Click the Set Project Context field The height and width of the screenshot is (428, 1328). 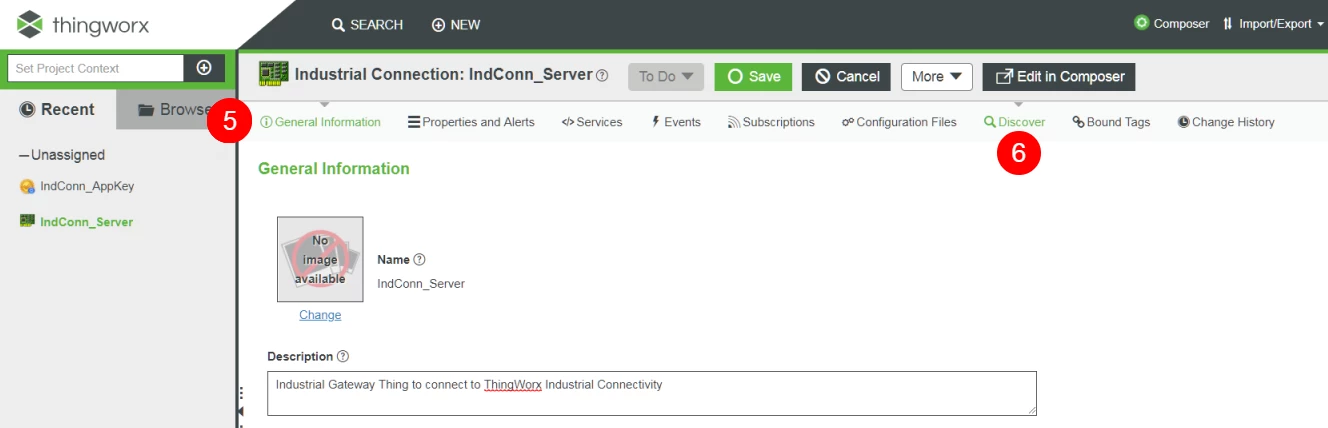[x=96, y=68]
